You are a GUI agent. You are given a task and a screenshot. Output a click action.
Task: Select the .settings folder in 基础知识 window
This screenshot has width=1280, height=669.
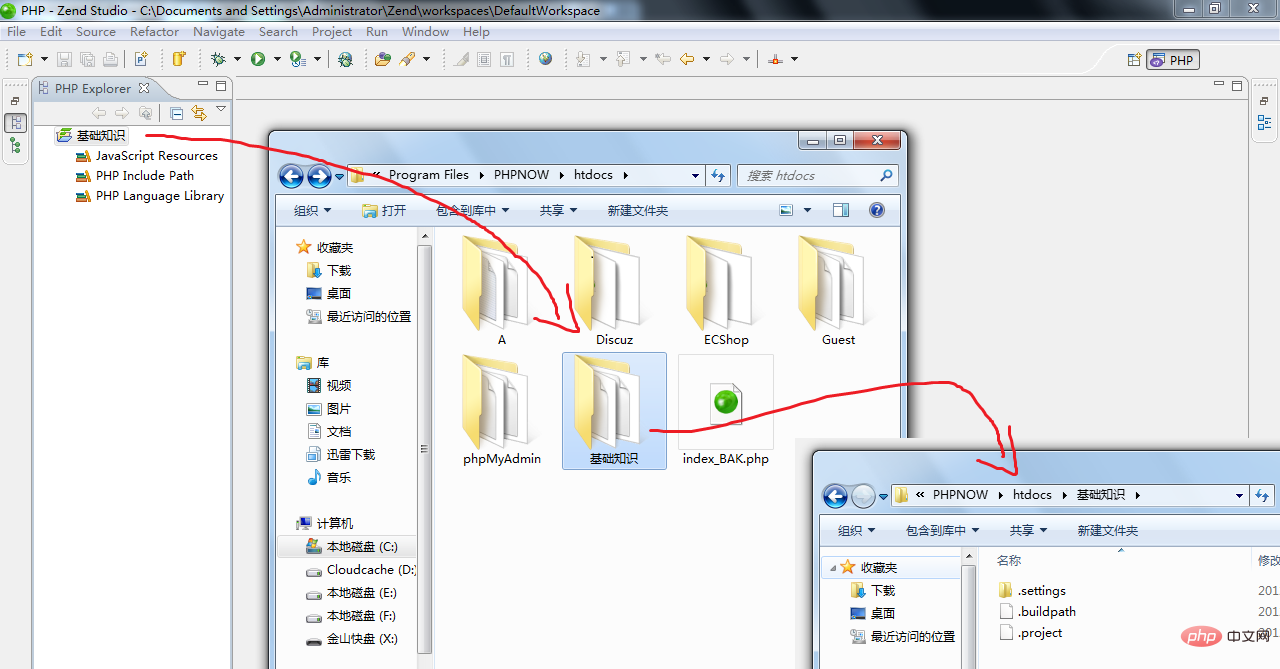click(x=1032, y=590)
